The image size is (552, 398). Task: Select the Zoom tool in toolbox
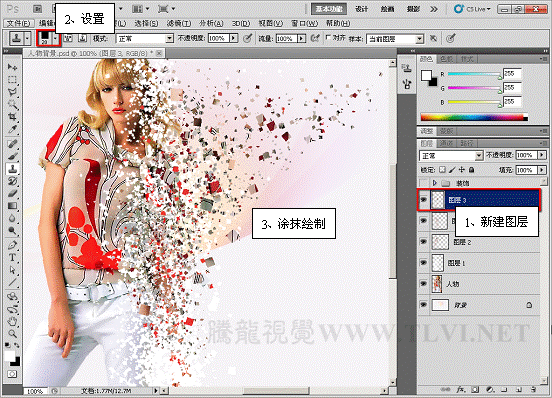(13, 334)
